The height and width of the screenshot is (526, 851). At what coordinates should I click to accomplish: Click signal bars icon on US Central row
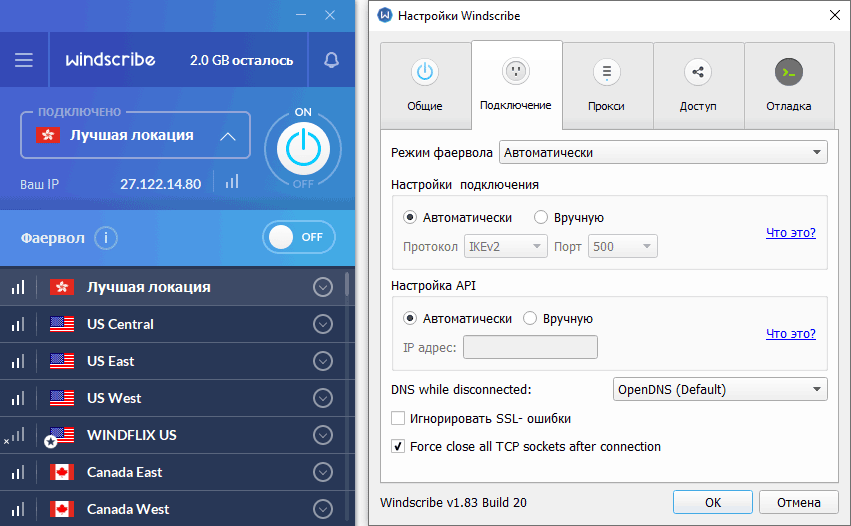coord(18,324)
